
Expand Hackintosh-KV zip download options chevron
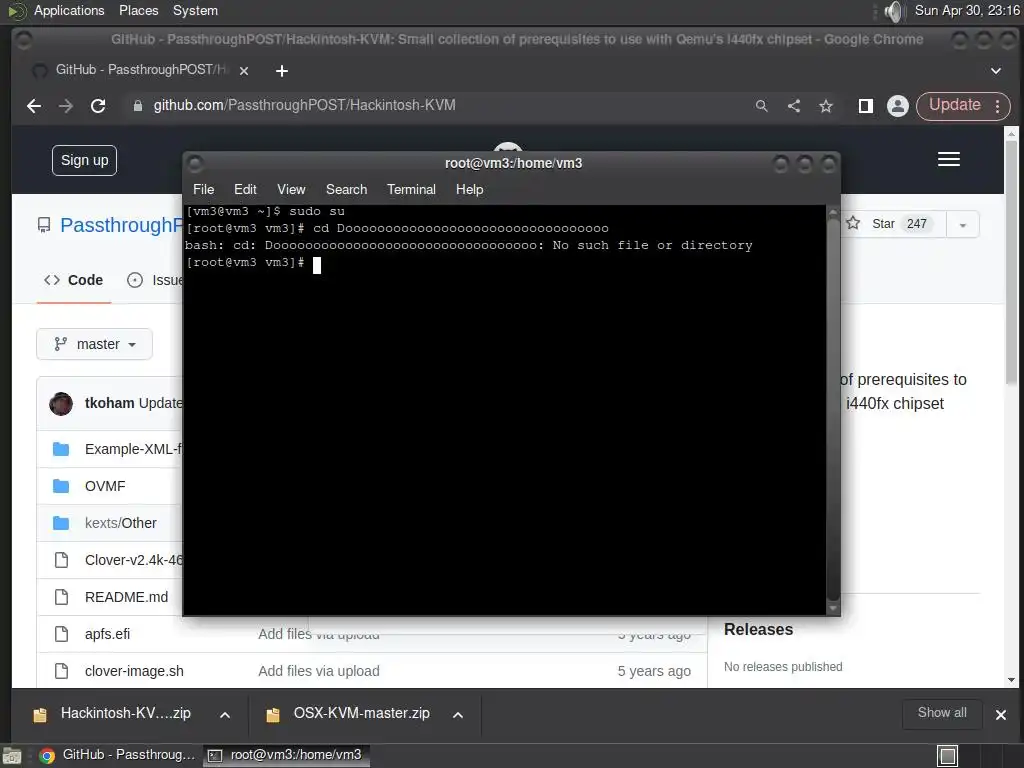click(x=225, y=715)
